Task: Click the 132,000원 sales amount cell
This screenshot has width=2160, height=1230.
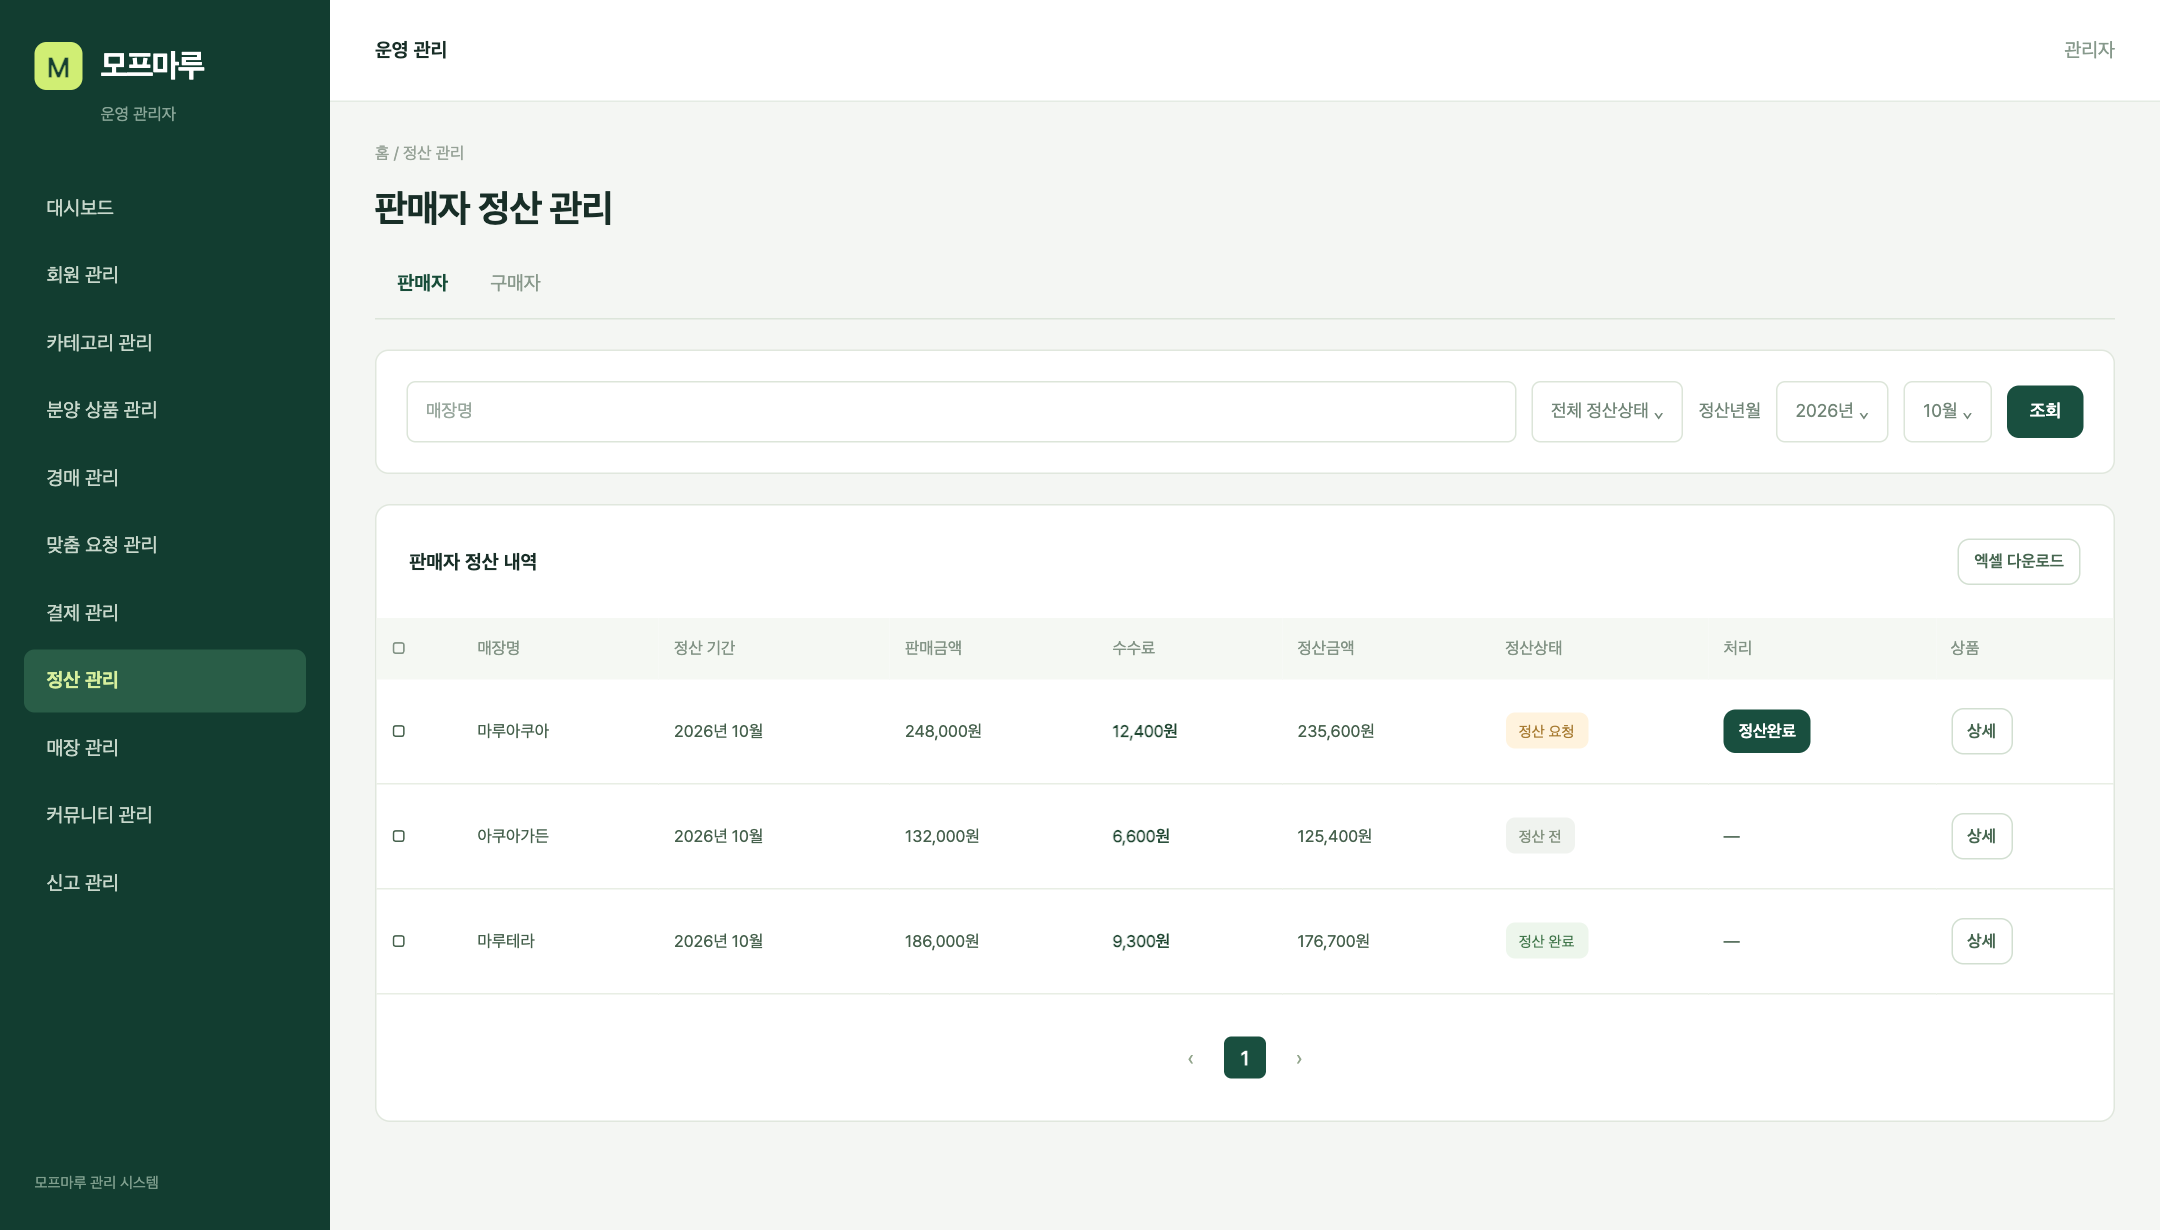Action: [x=942, y=836]
